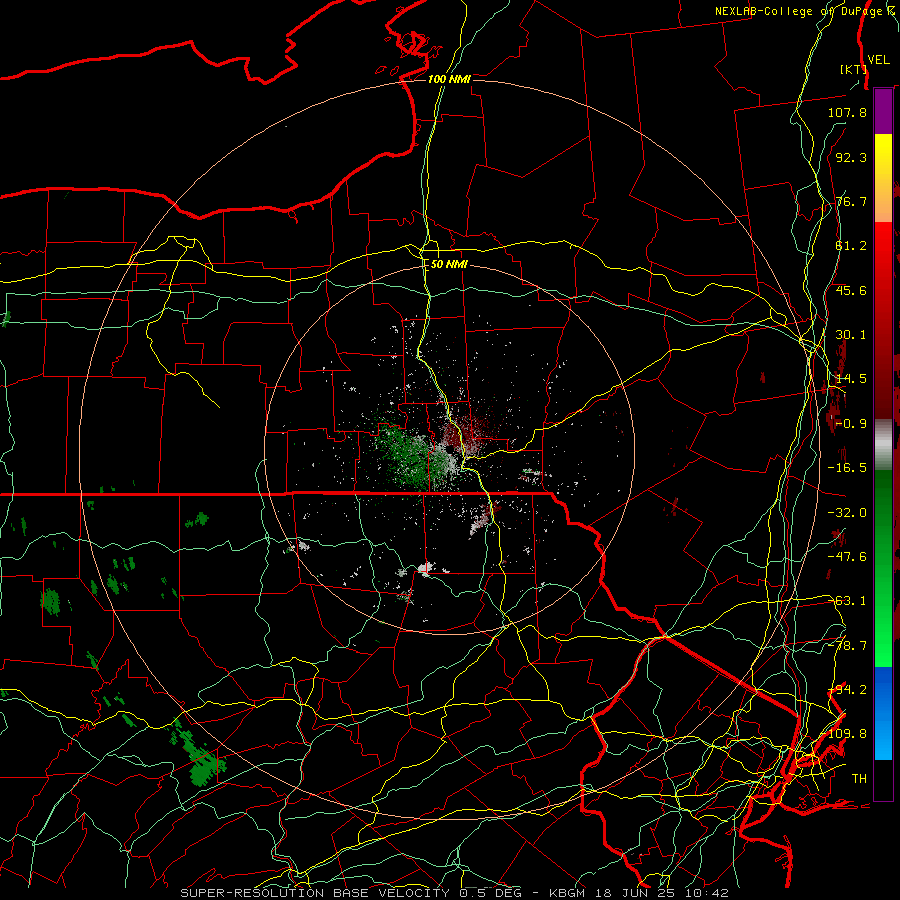Click the -32.0 velocity scale value

click(847, 513)
